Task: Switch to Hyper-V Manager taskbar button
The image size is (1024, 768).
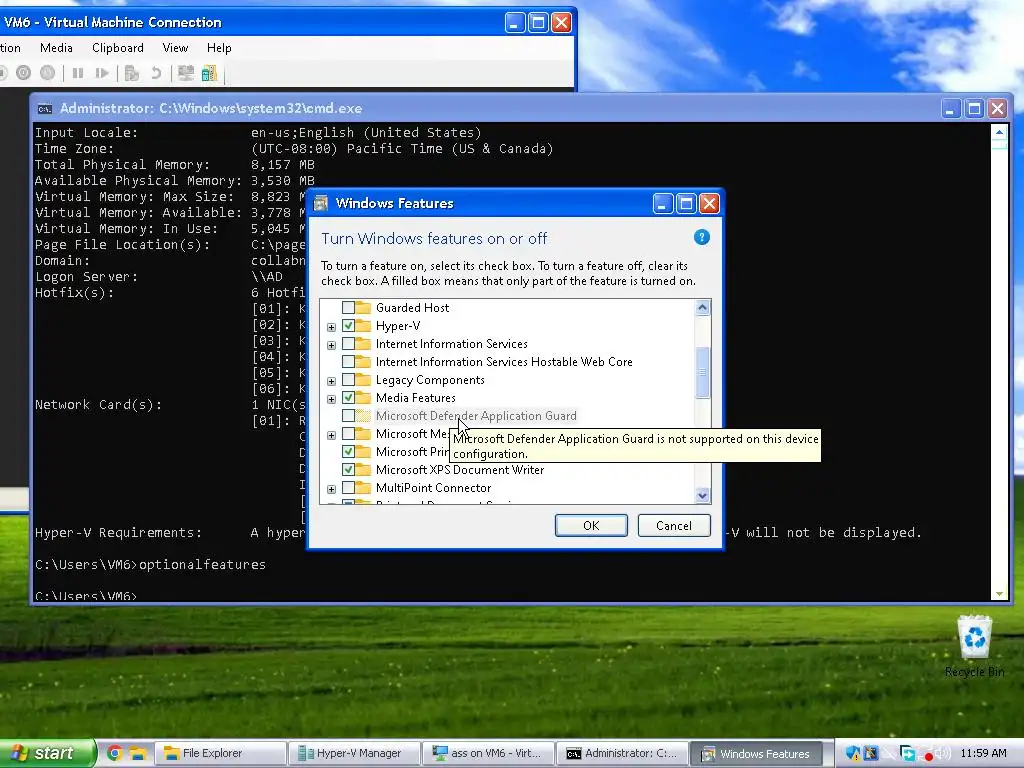Action: click(355, 753)
